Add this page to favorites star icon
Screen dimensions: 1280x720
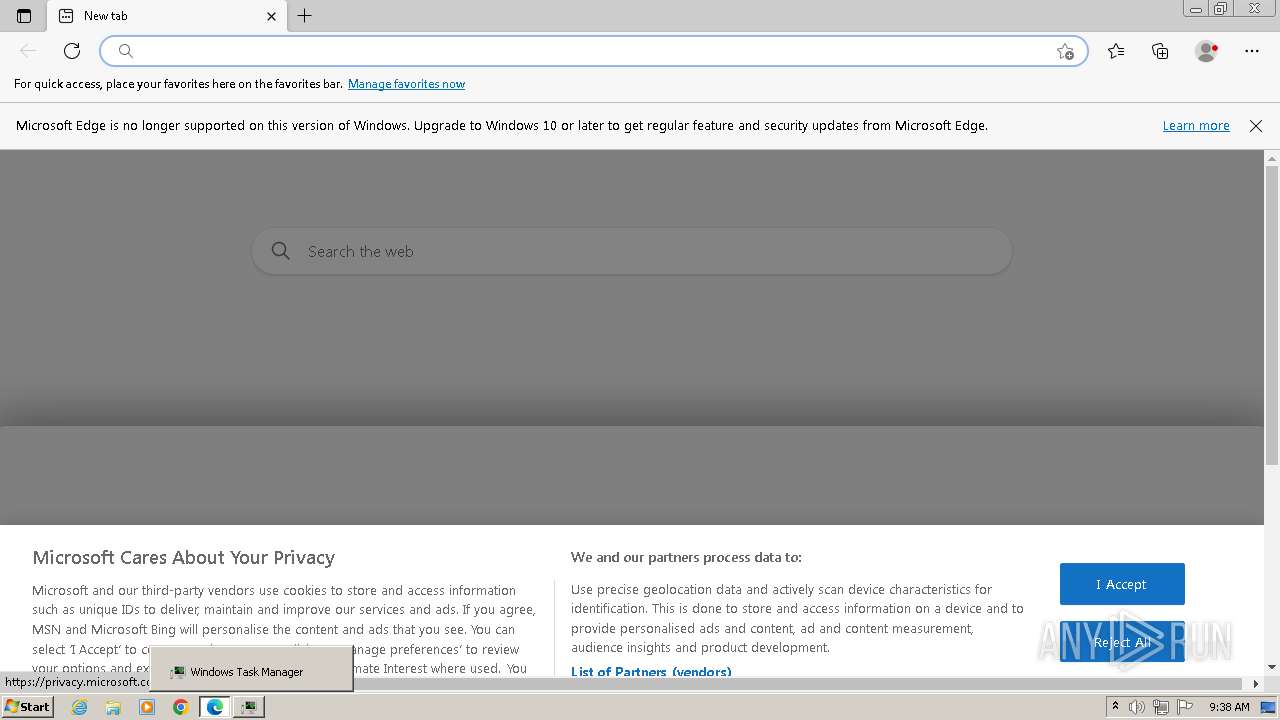point(1065,51)
